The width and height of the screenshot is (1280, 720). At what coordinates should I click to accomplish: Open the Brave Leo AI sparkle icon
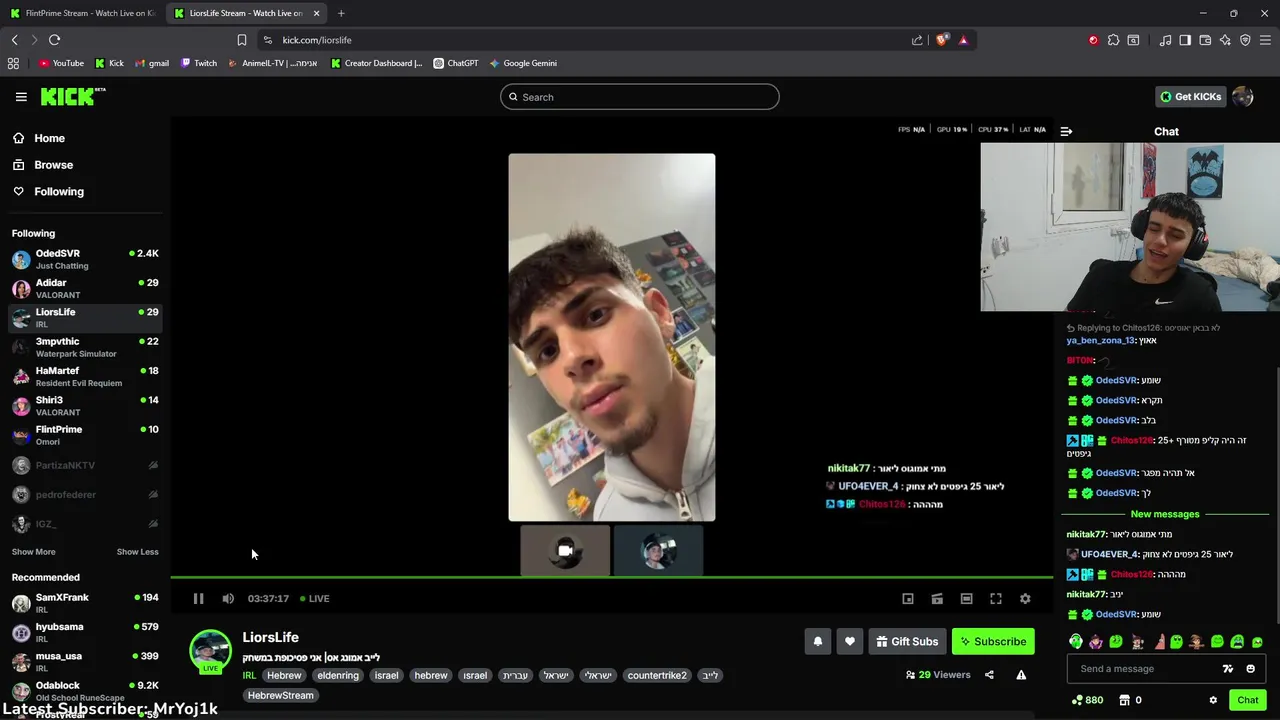click(x=1225, y=40)
